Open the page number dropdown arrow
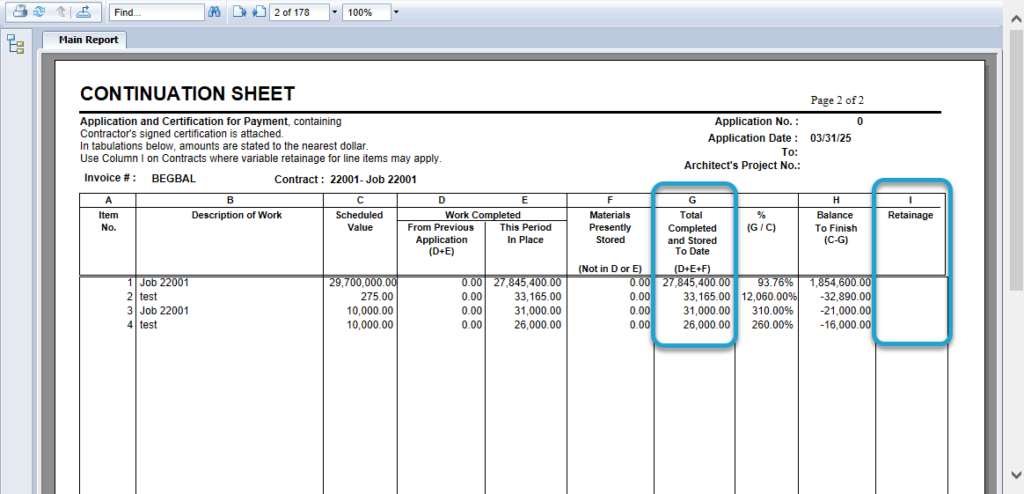Viewport: 1024px width, 494px height. click(x=335, y=12)
